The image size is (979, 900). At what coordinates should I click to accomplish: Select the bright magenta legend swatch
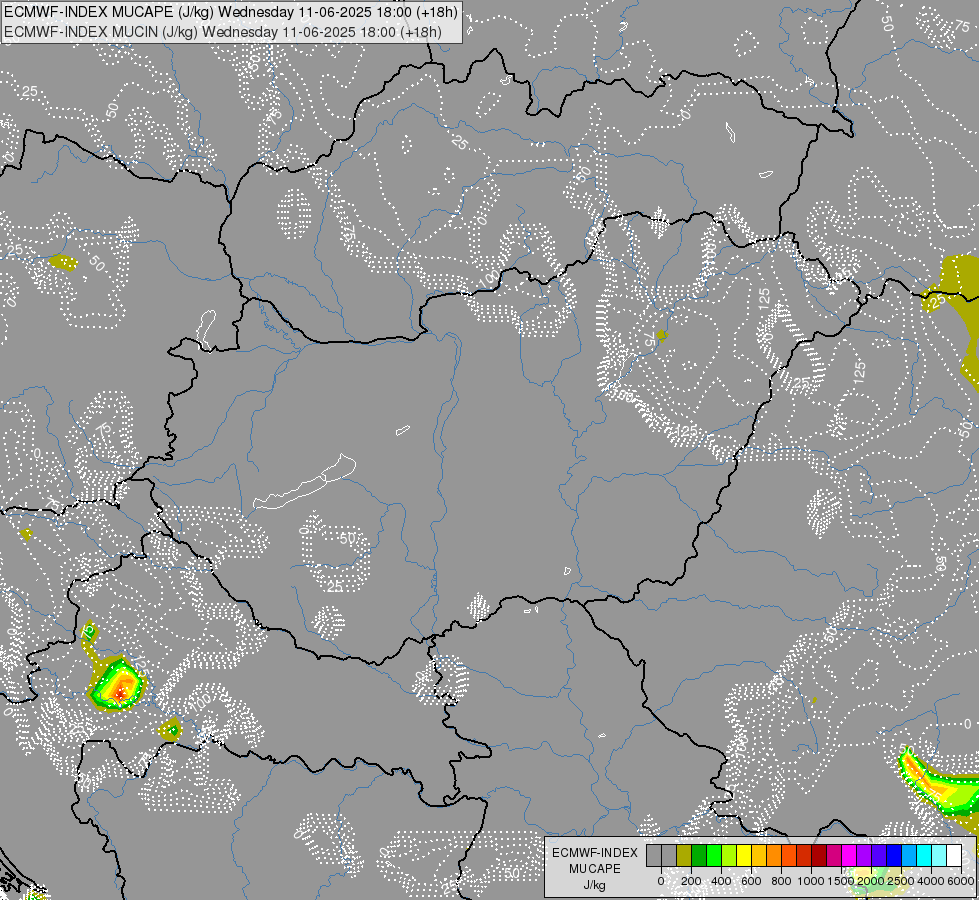(850, 856)
